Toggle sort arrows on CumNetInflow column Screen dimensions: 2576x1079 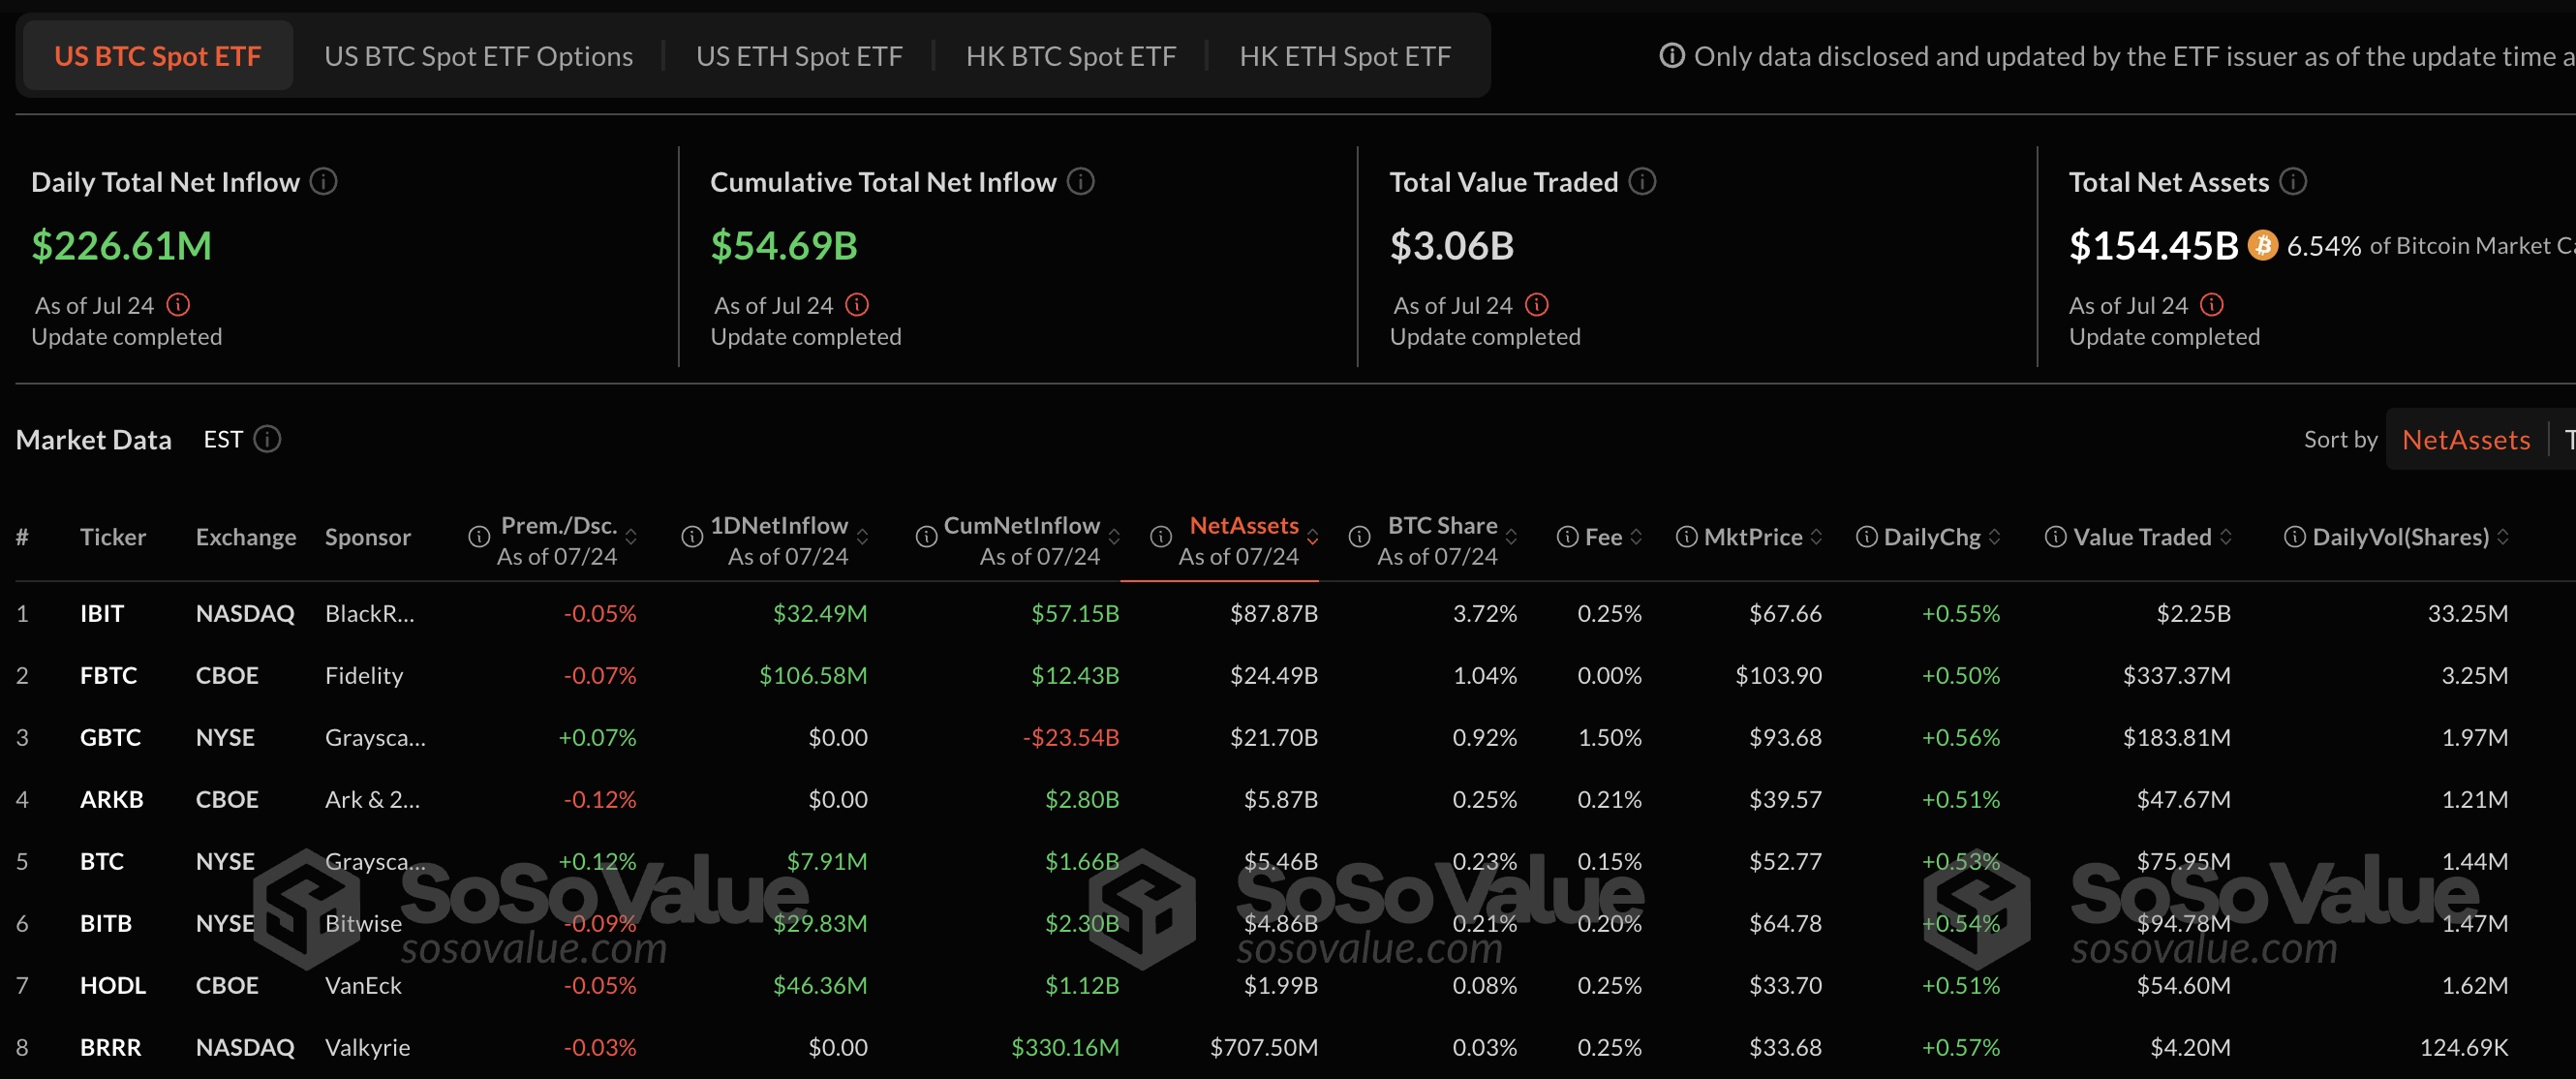(x=1114, y=537)
